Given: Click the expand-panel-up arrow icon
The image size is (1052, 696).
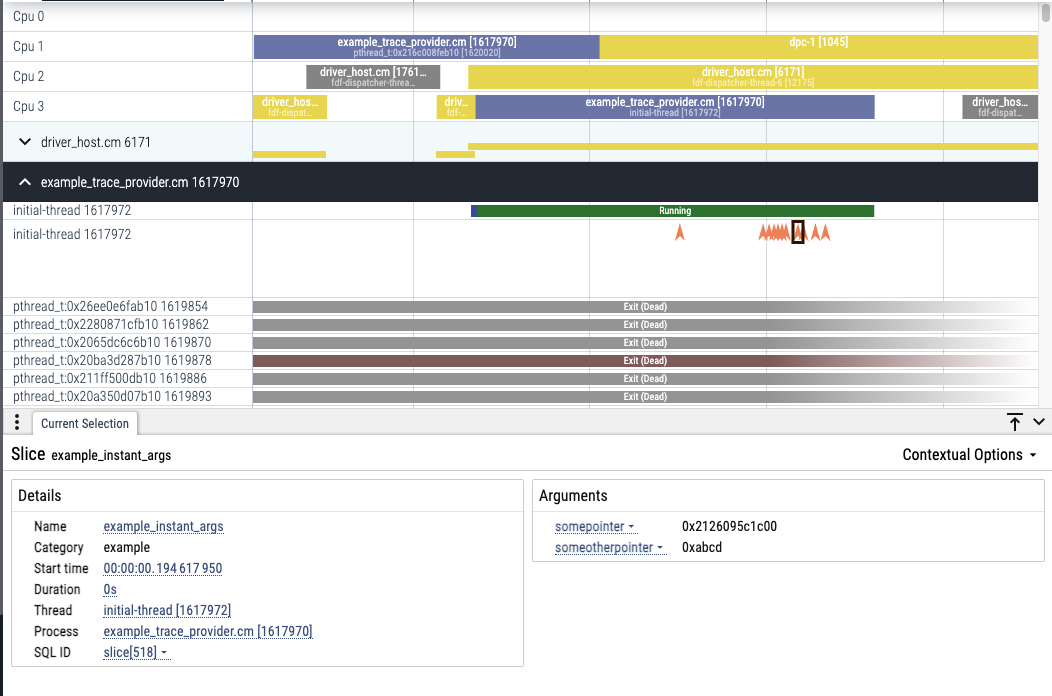Looking at the screenshot, I should pos(1015,422).
